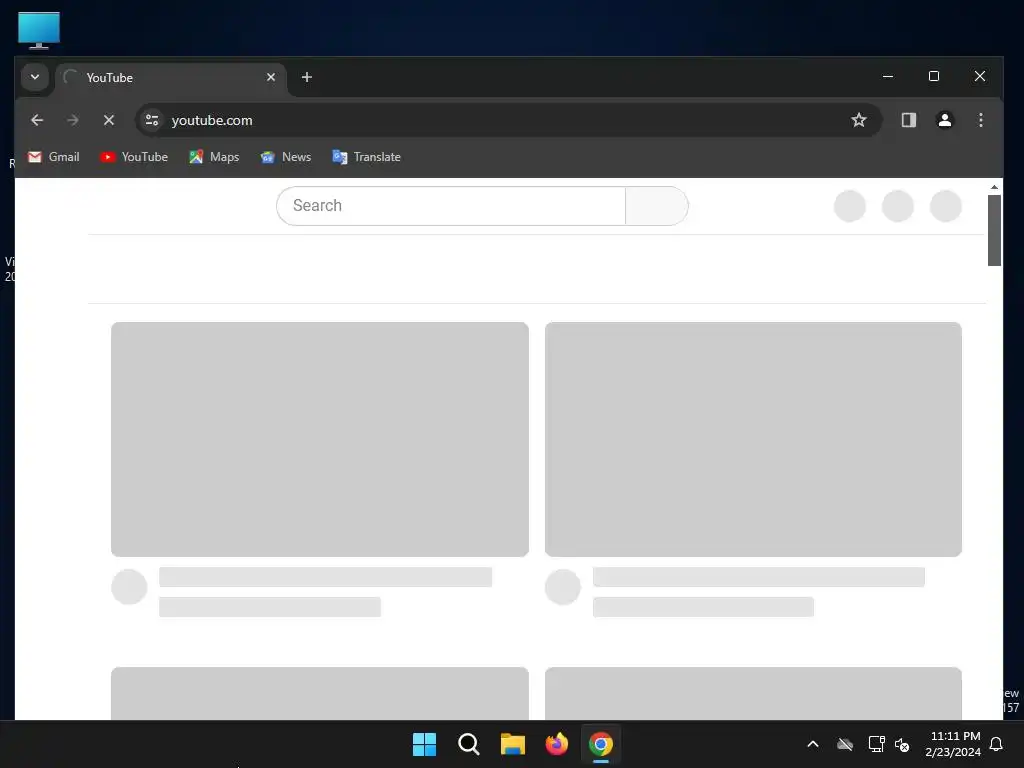
Task: Open the clock showing 11:11 PM
Action: 953,744
